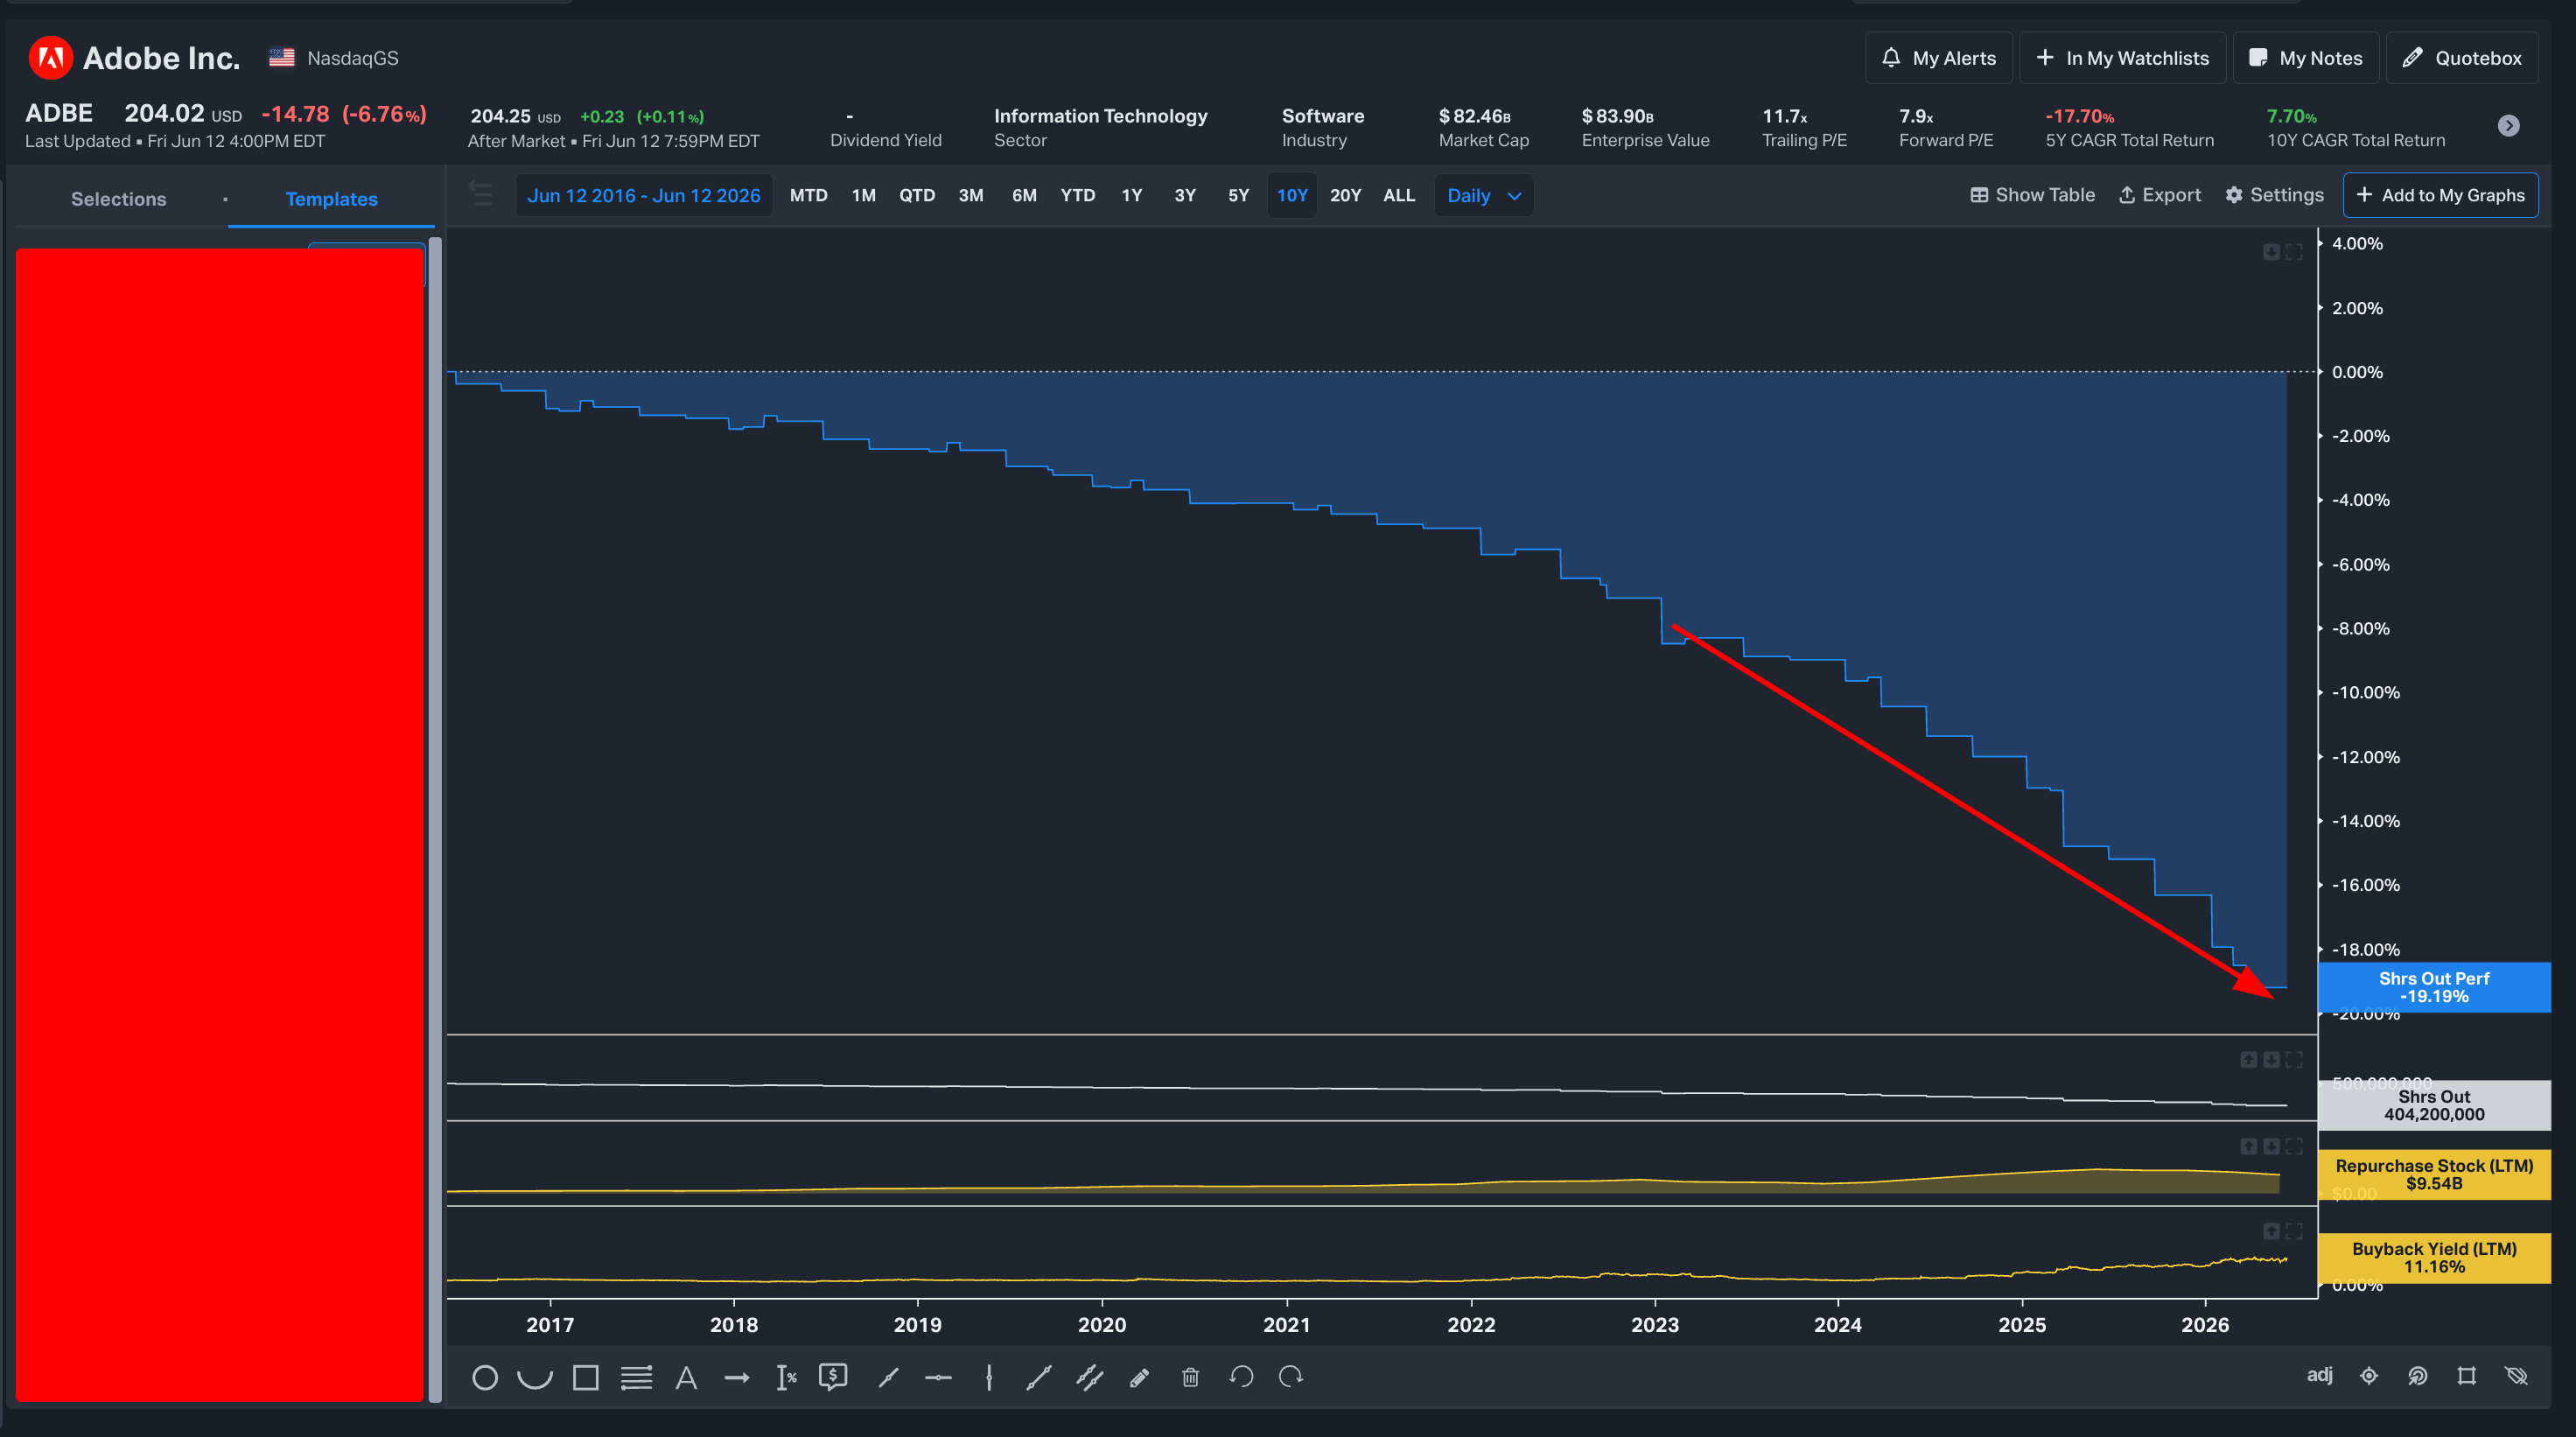Click Add to My Graphs button

pyautogui.click(x=2440, y=195)
